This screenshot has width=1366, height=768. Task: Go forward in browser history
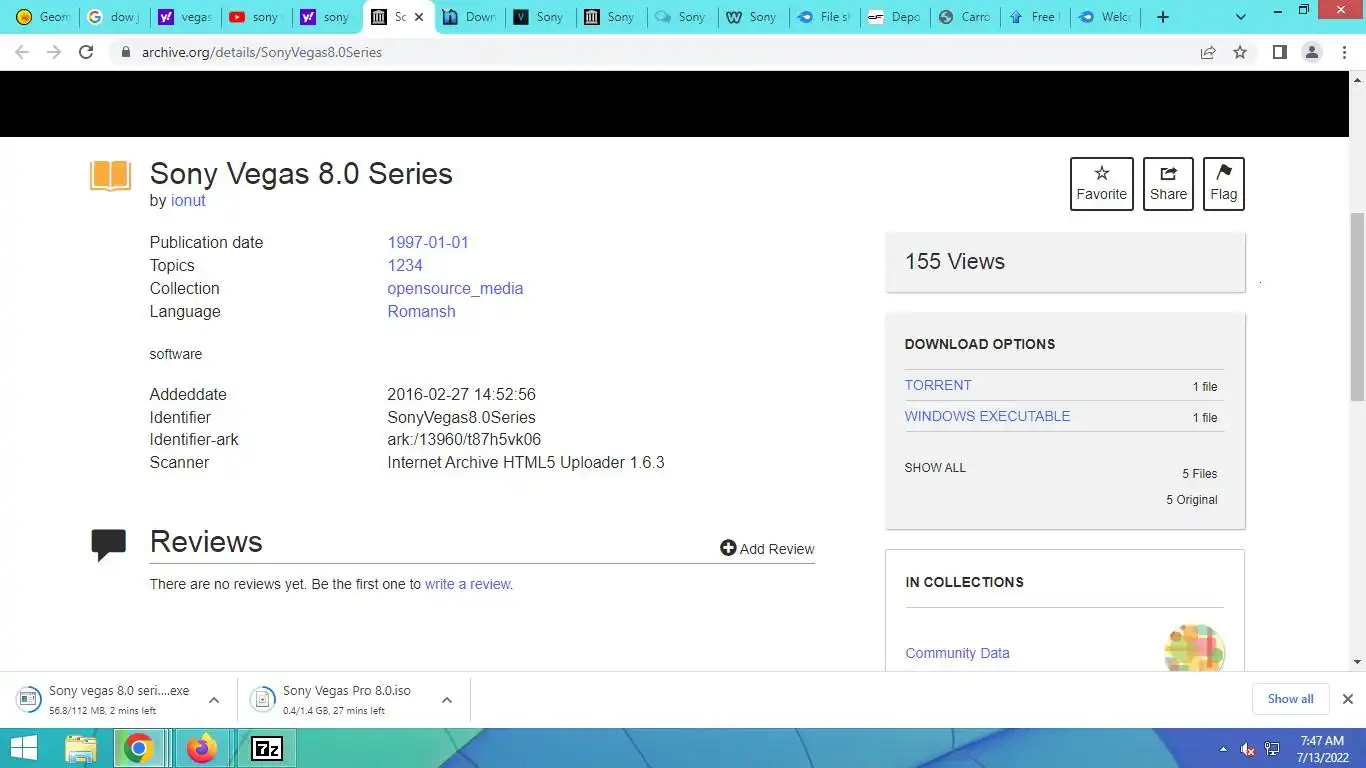point(54,52)
